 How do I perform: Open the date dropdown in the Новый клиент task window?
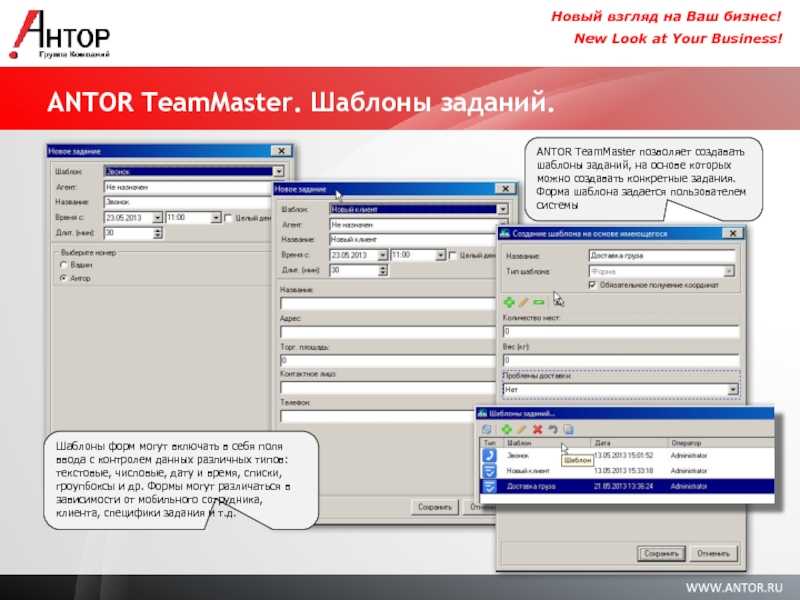pyautogui.click(x=382, y=255)
